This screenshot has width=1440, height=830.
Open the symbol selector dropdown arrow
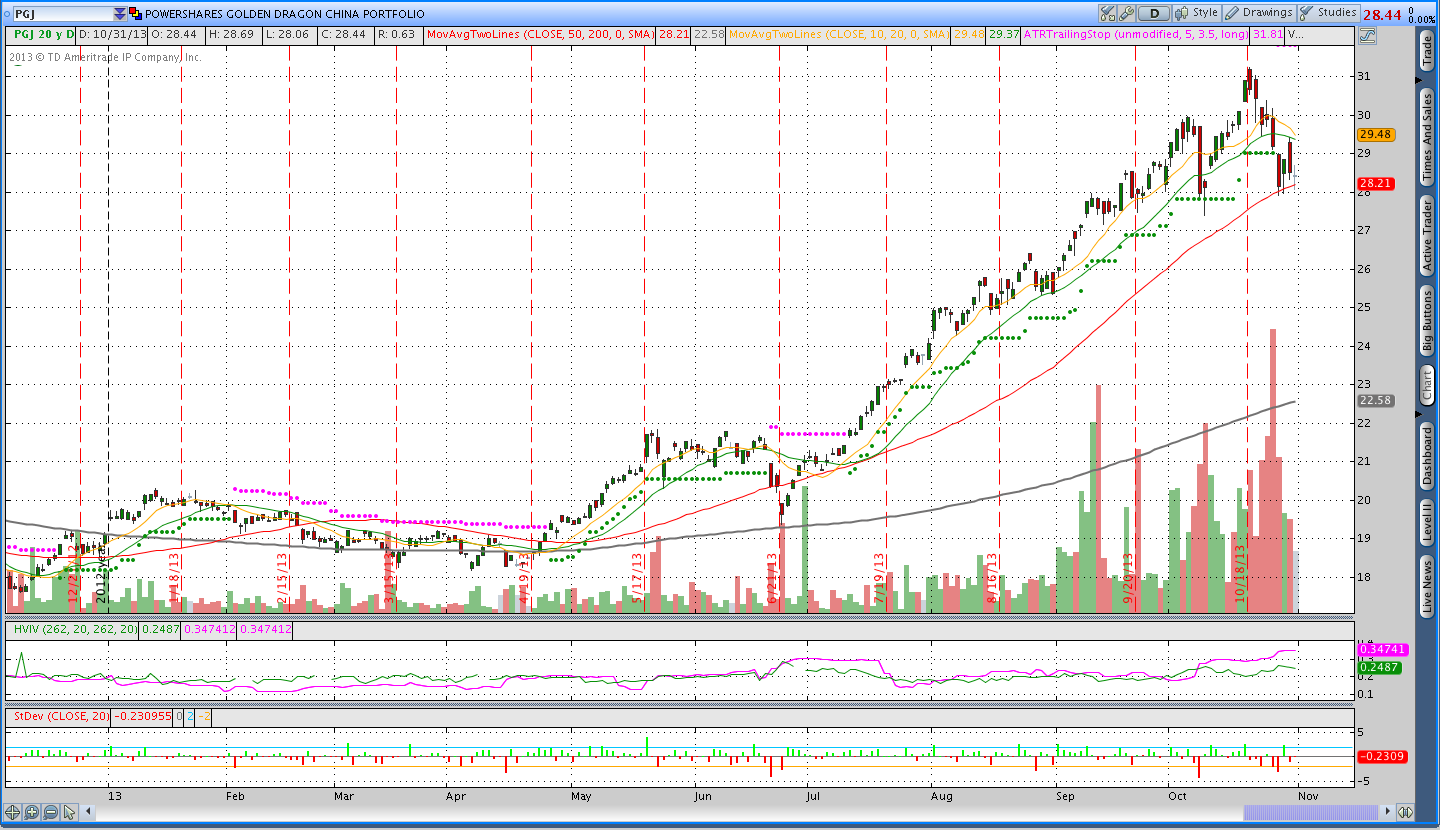click(x=120, y=14)
